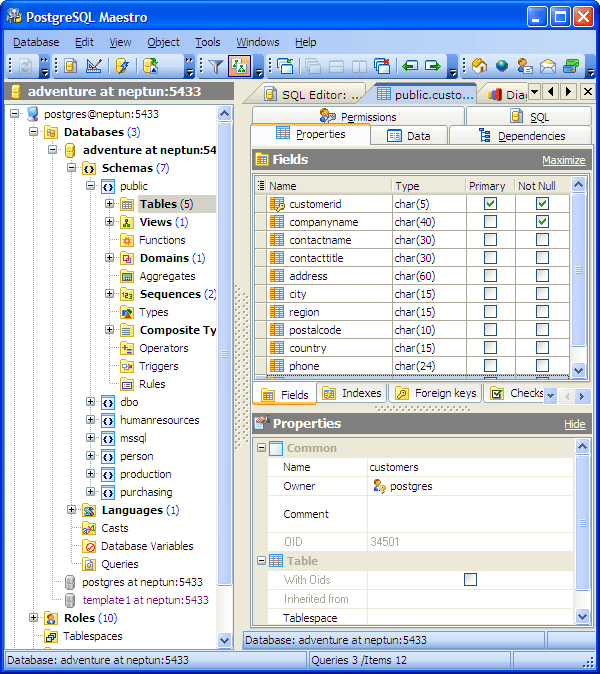Click the postgres owner user icon
This screenshot has width=600, height=674.
379,486
